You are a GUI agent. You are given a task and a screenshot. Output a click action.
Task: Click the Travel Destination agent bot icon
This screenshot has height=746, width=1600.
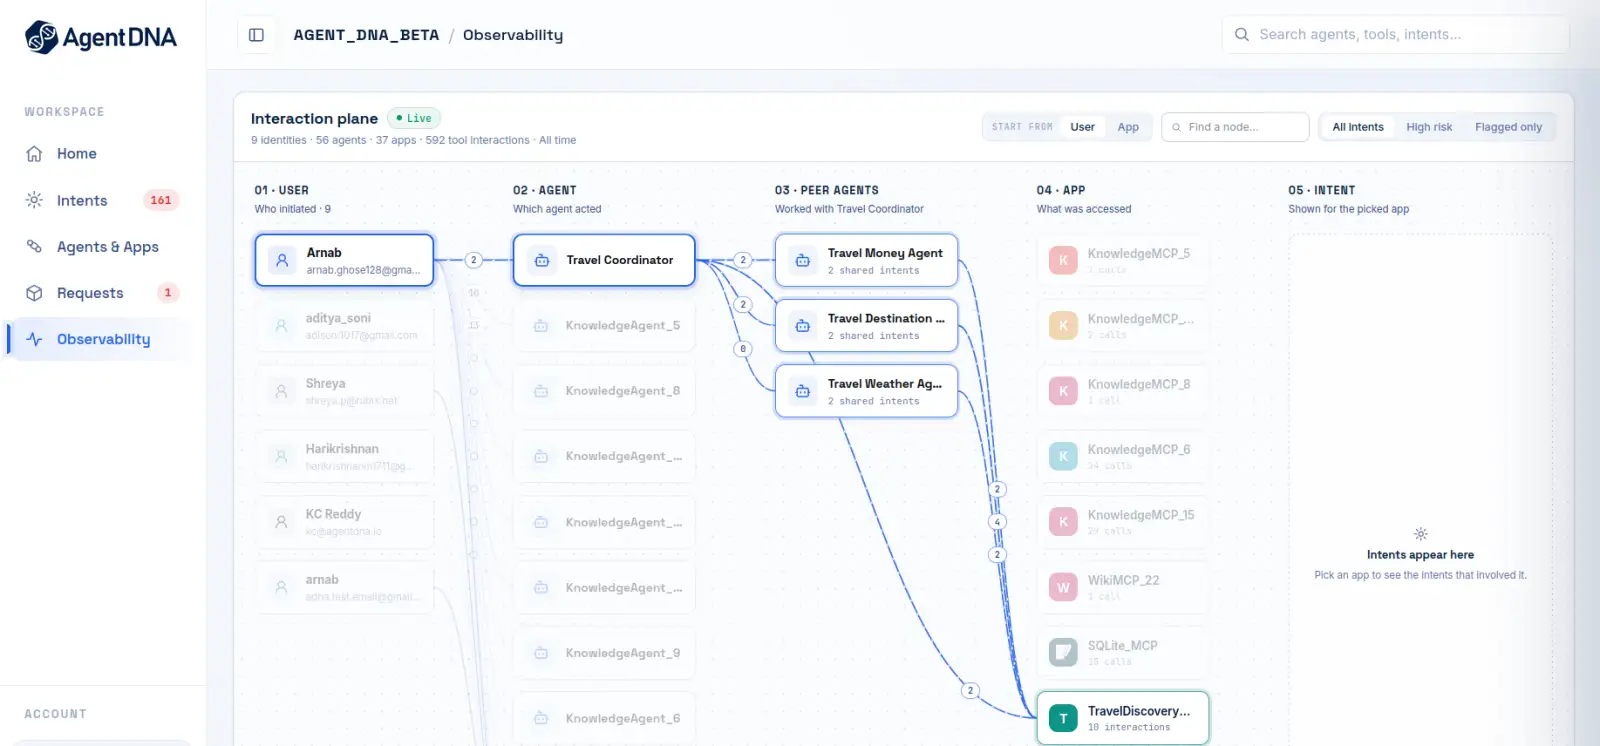click(802, 326)
